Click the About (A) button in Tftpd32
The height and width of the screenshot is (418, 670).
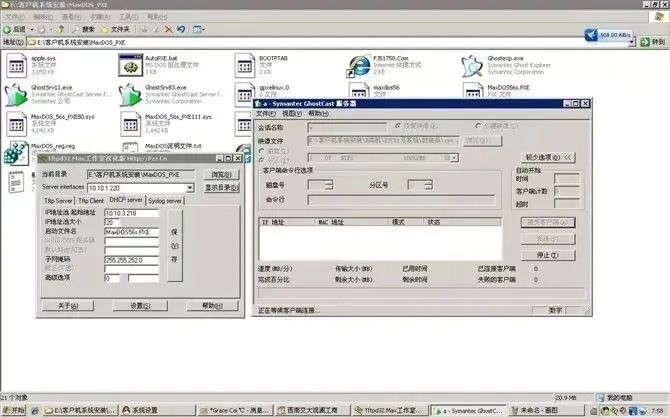click(68, 306)
